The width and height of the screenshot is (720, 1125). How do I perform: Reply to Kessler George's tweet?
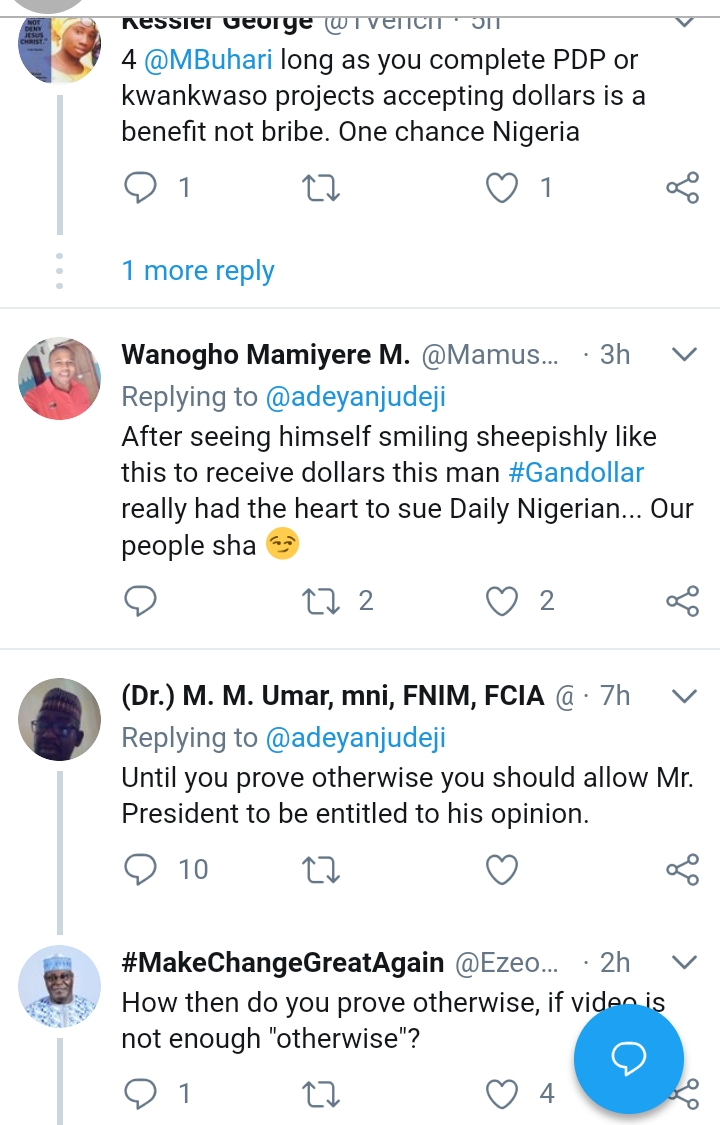[141, 187]
